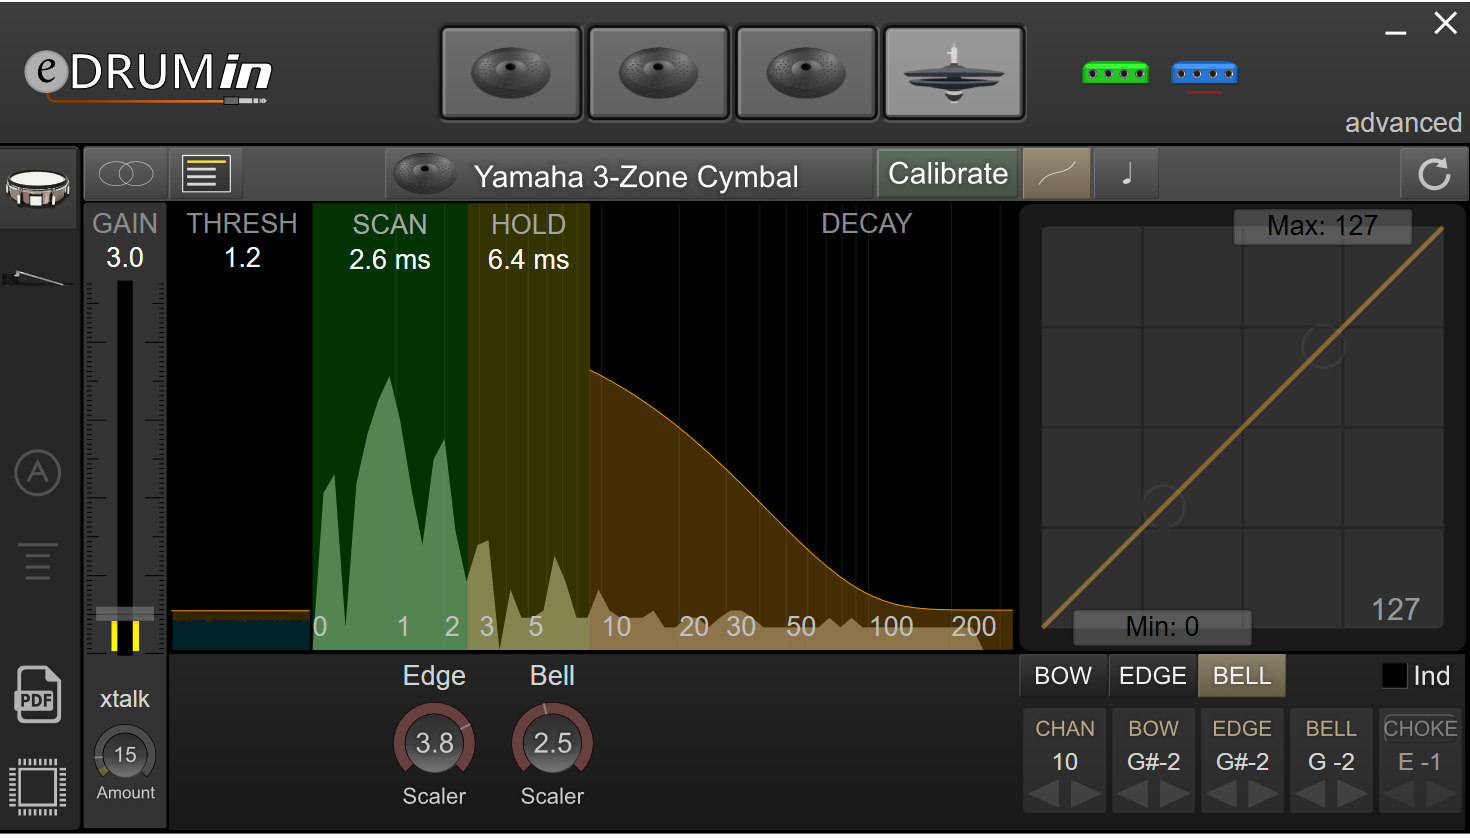Click the xtalk Amount knob
The height and width of the screenshot is (839, 1470).
point(125,754)
